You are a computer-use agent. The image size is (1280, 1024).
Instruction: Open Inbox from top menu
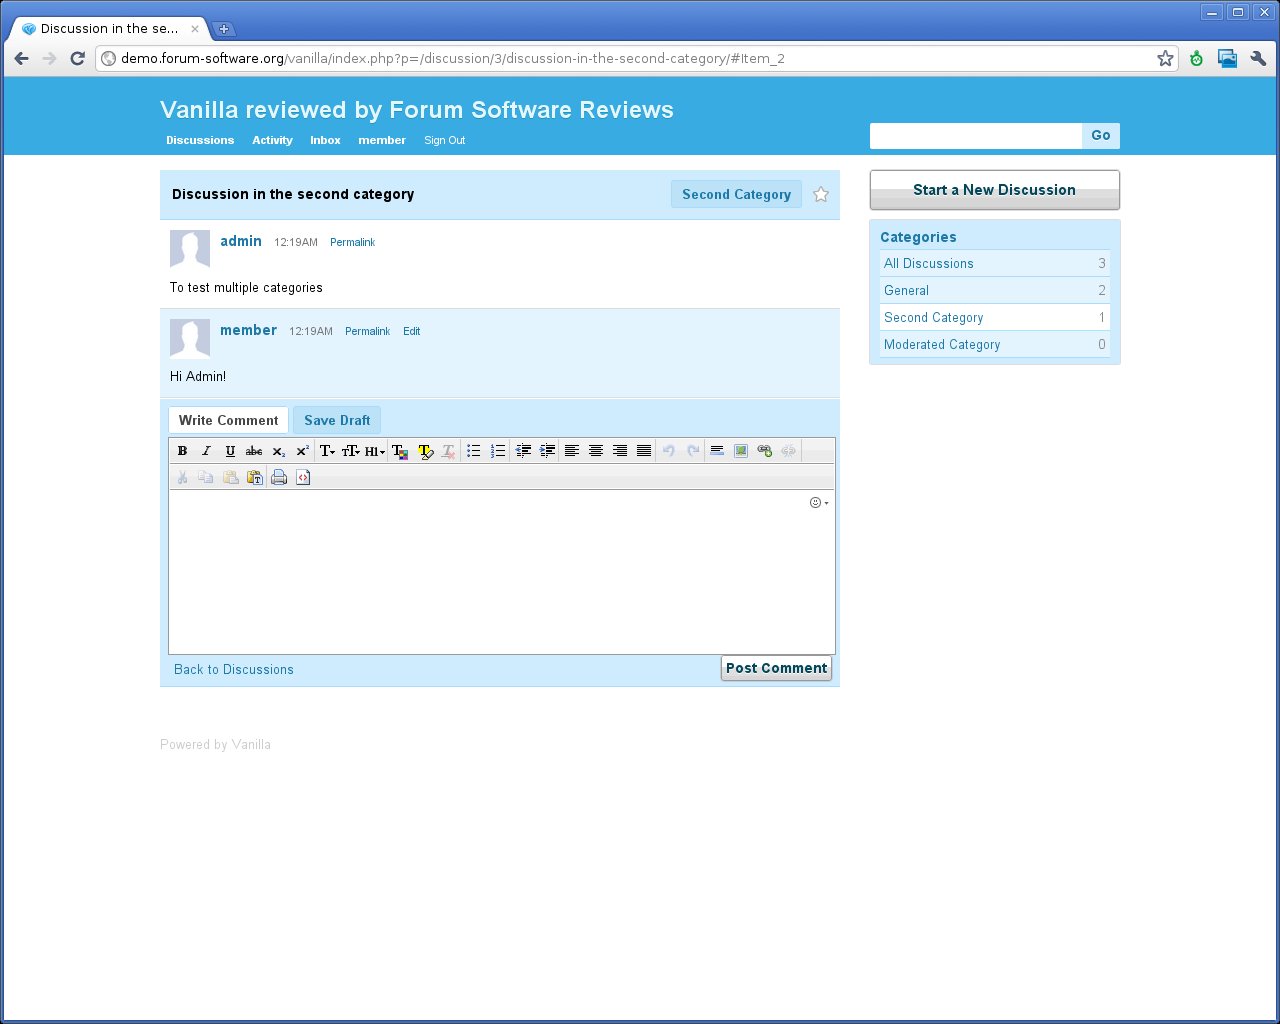(325, 140)
